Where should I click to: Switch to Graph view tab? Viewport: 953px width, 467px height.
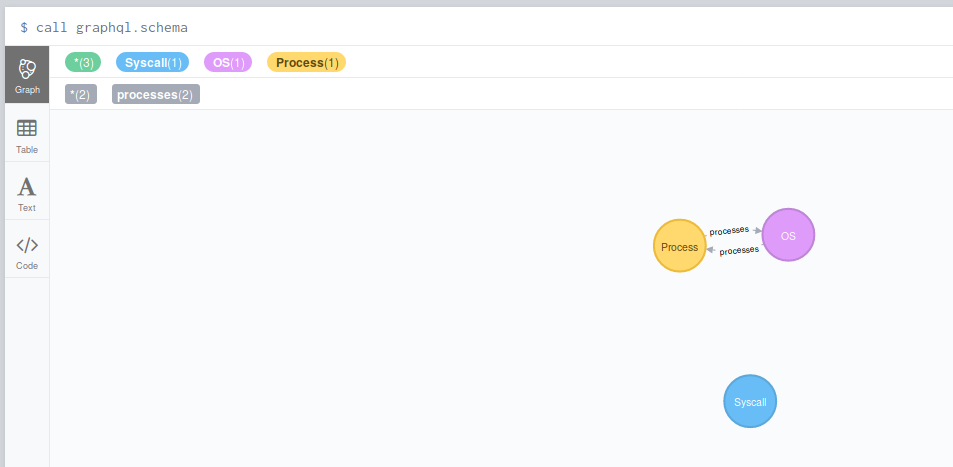coord(27,75)
